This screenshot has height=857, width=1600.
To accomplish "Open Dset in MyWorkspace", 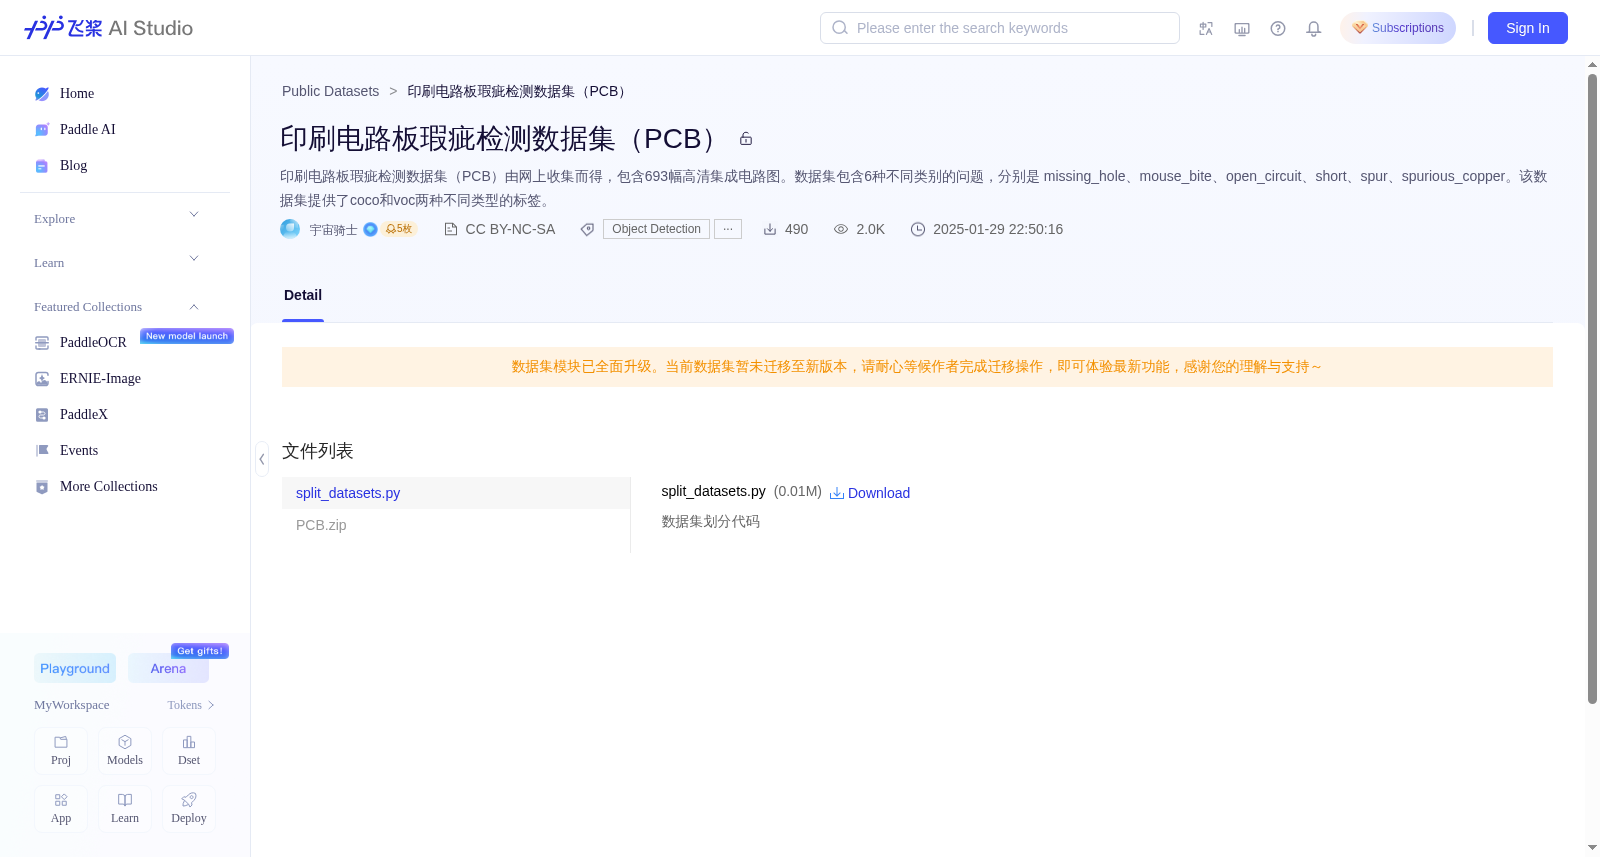I will point(189,750).
